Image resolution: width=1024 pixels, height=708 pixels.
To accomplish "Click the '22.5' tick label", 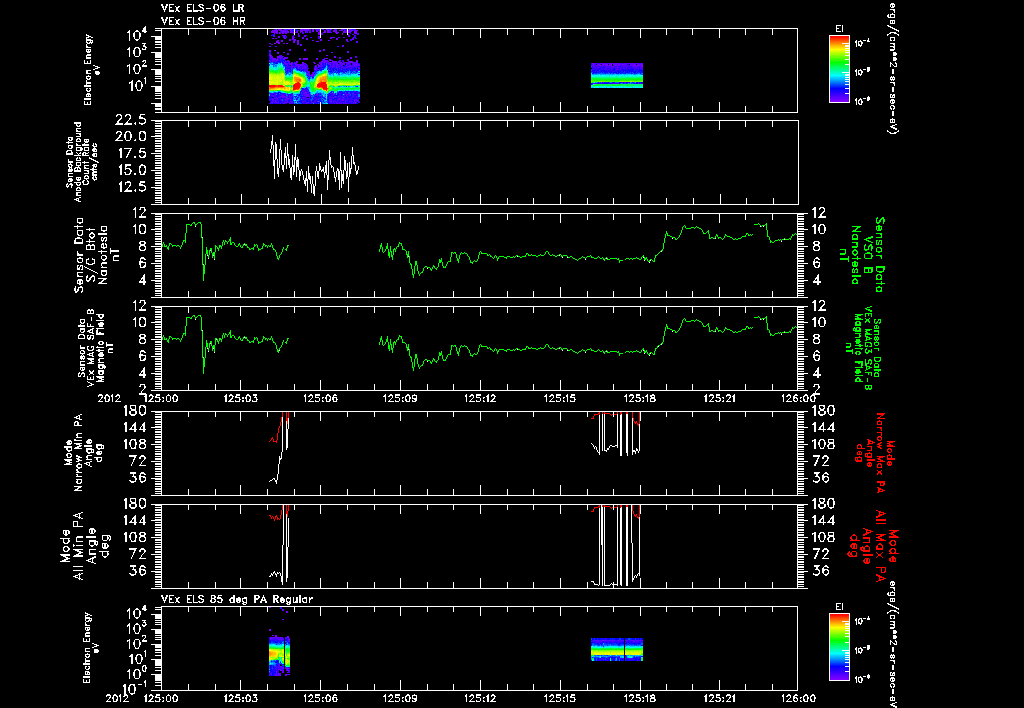I will [129, 120].
